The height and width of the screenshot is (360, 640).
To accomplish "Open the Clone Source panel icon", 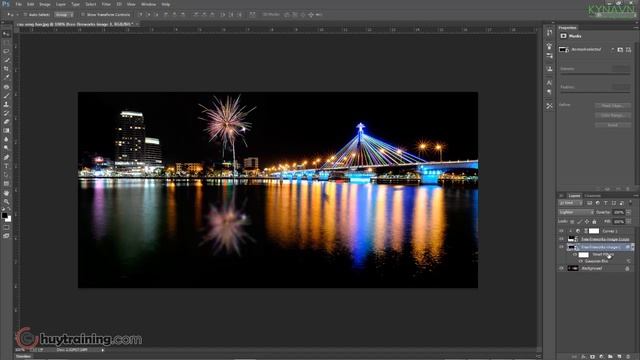I will coord(549,69).
